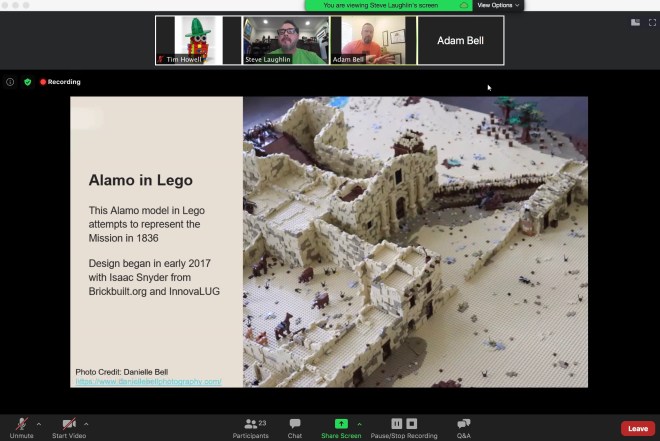Expand audio options arrow next to Unmute
The image size is (660, 441).
38,423
